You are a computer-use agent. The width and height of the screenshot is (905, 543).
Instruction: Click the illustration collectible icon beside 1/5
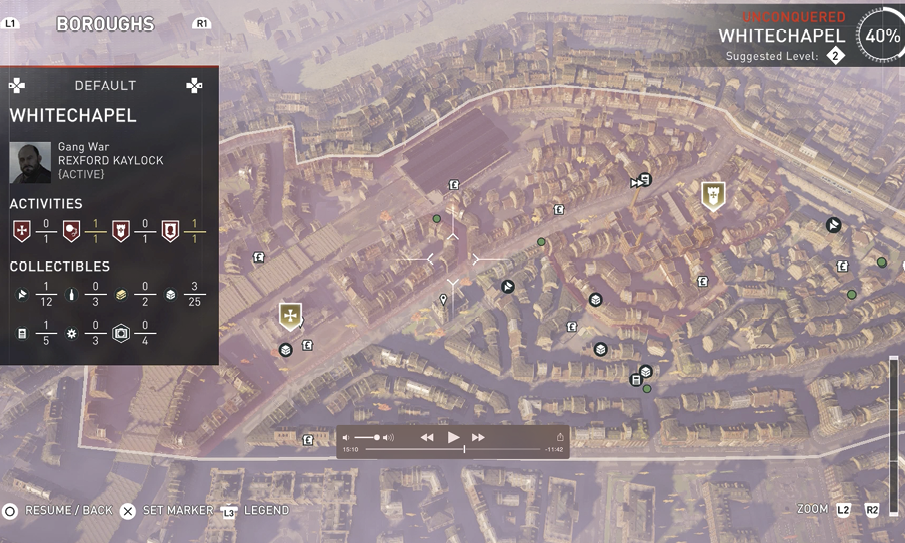click(22, 334)
